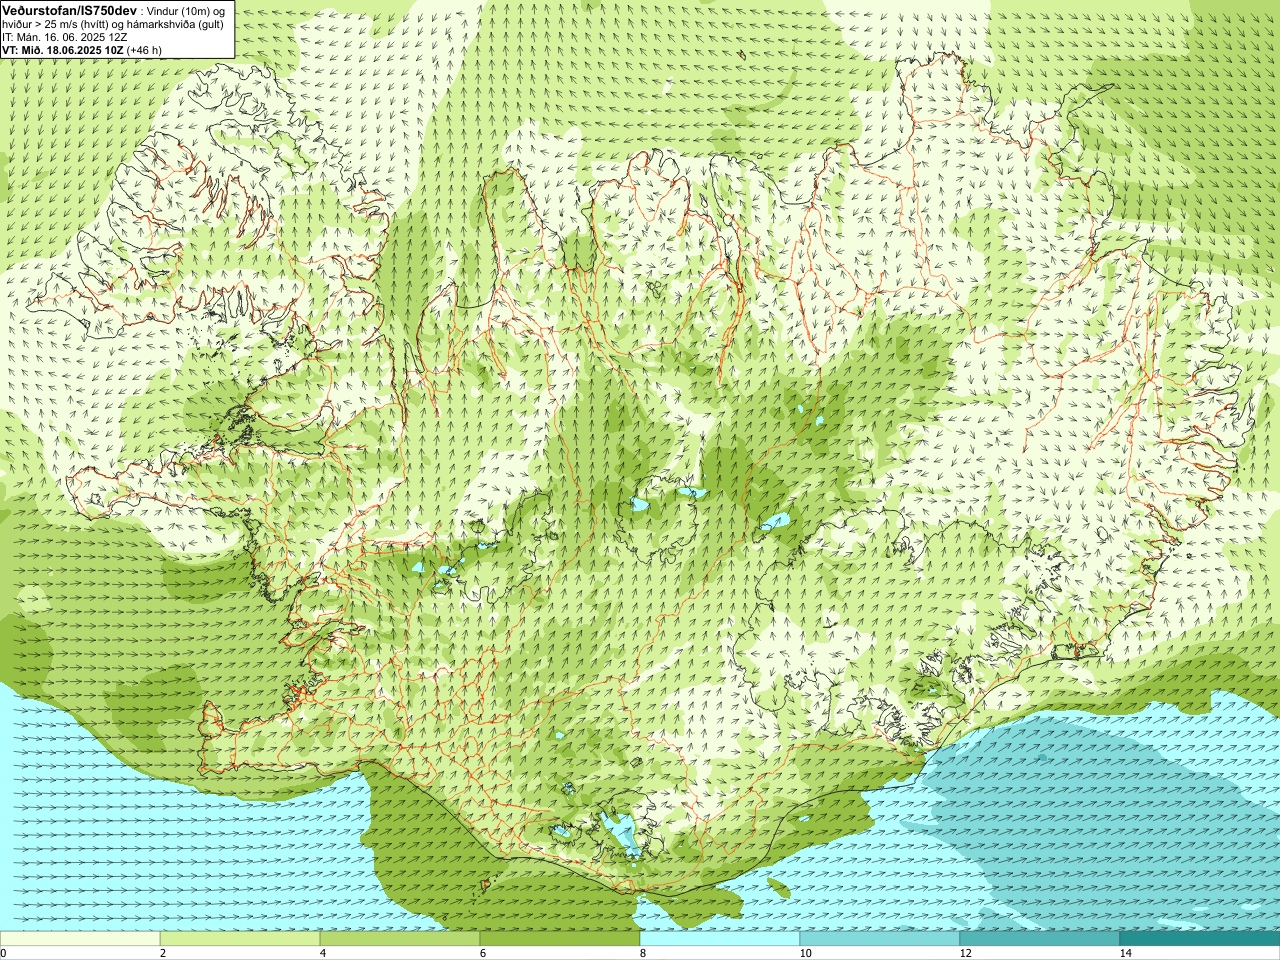Viewport: 1280px width, 960px height.
Task: Click the legend label '12'
Action: (x=965, y=953)
